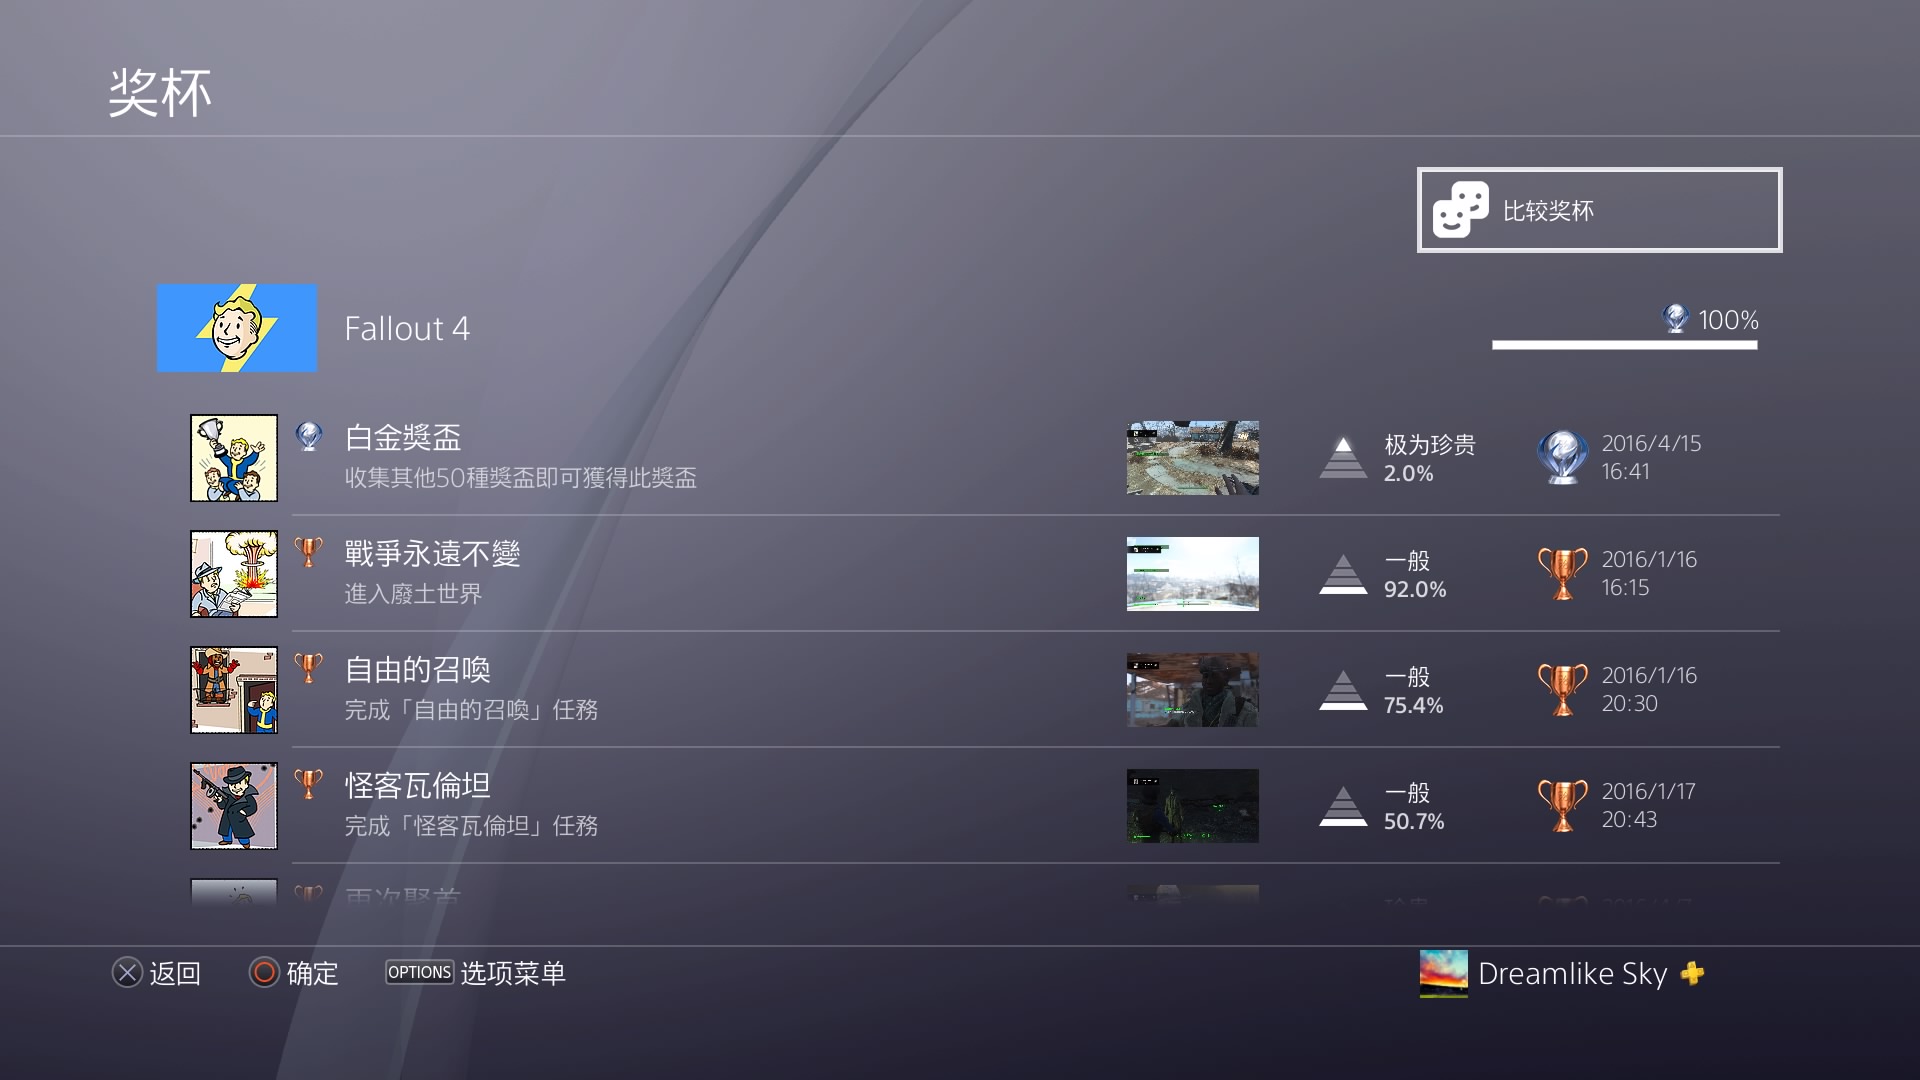The width and height of the screenshot is (1920, 1080).
Task: Click the large platinum trophy dated 2016/4/15
Action: 1562,458
